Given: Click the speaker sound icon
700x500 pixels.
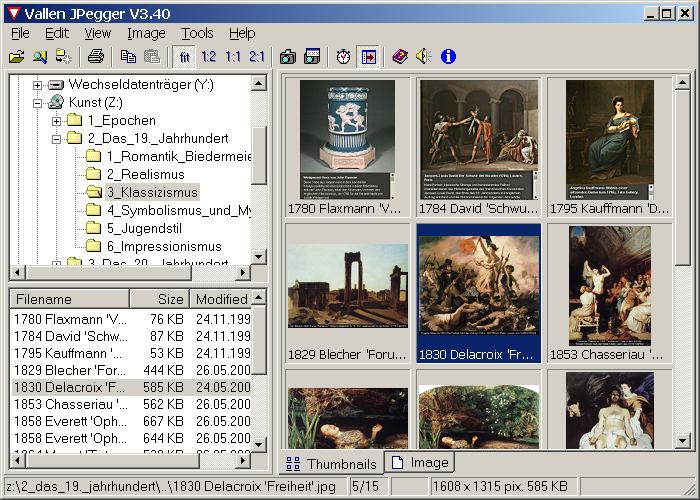Looking at the screenshot, I should [424, 57].
